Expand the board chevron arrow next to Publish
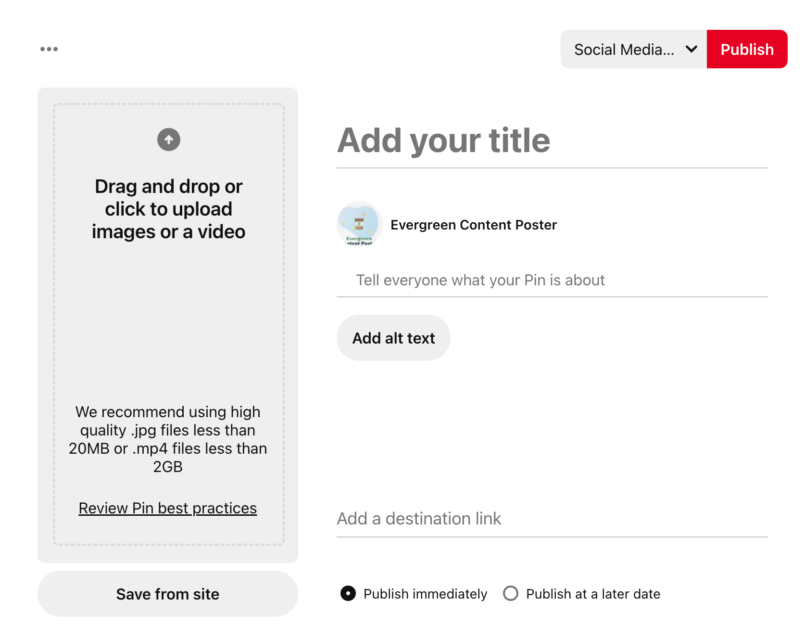 691,49
